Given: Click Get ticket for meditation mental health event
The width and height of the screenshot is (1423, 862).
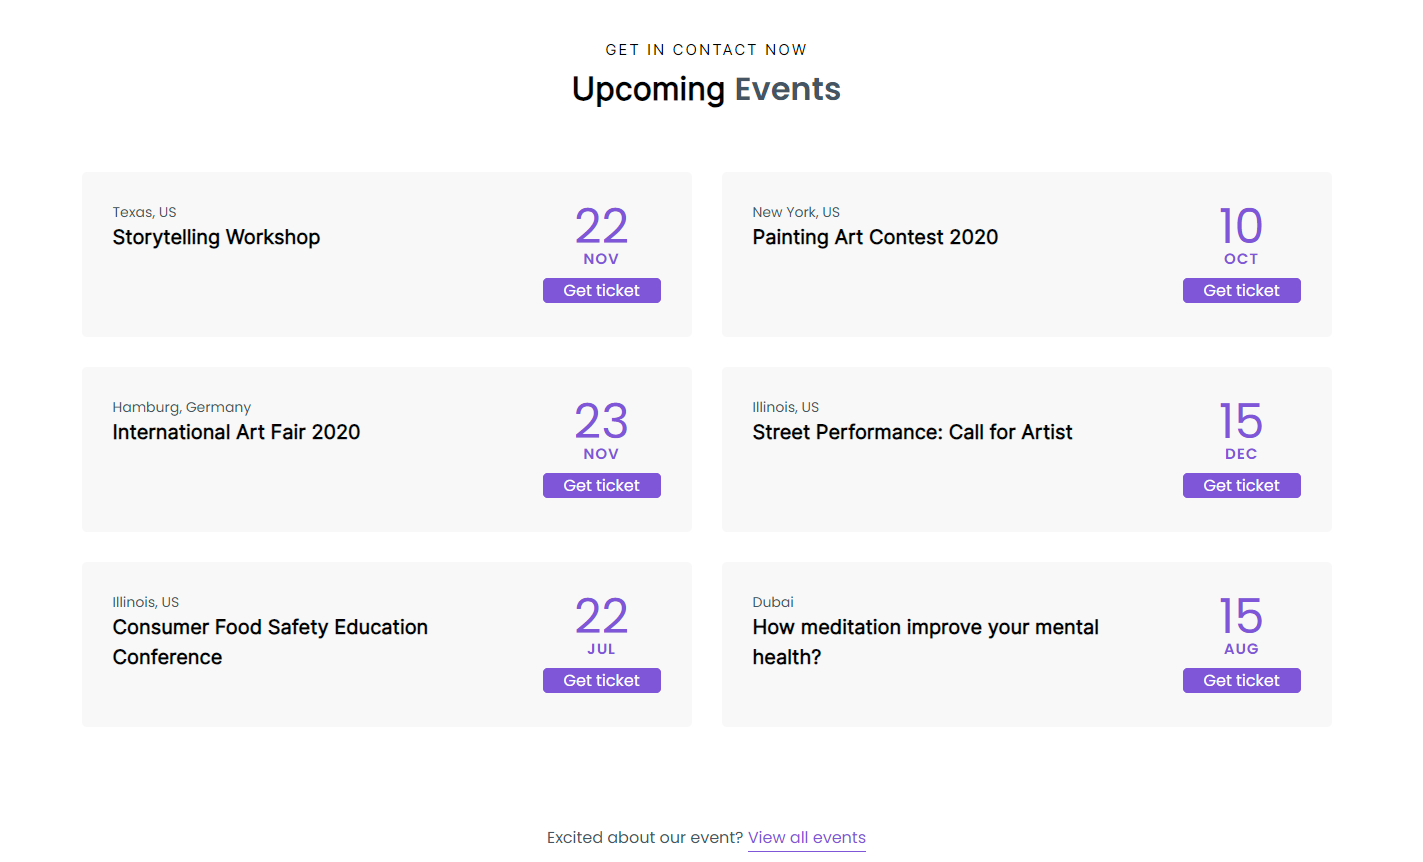Looking at the screenshot, I should tap(1241, 680).
